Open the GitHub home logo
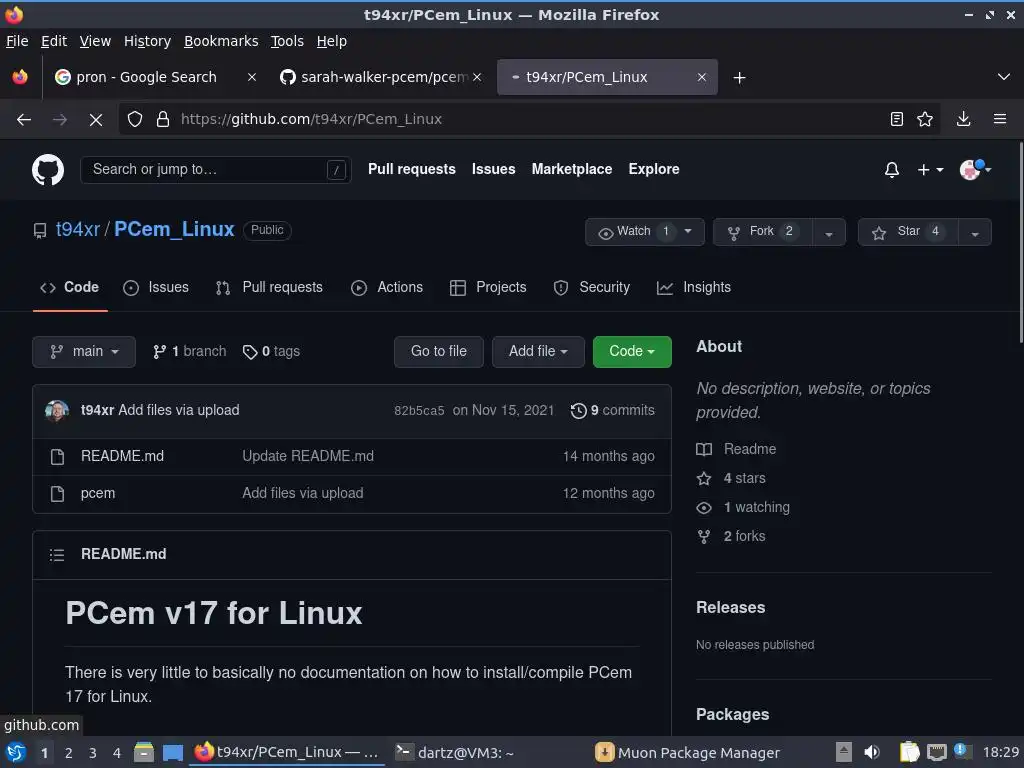 coord(48,170)
